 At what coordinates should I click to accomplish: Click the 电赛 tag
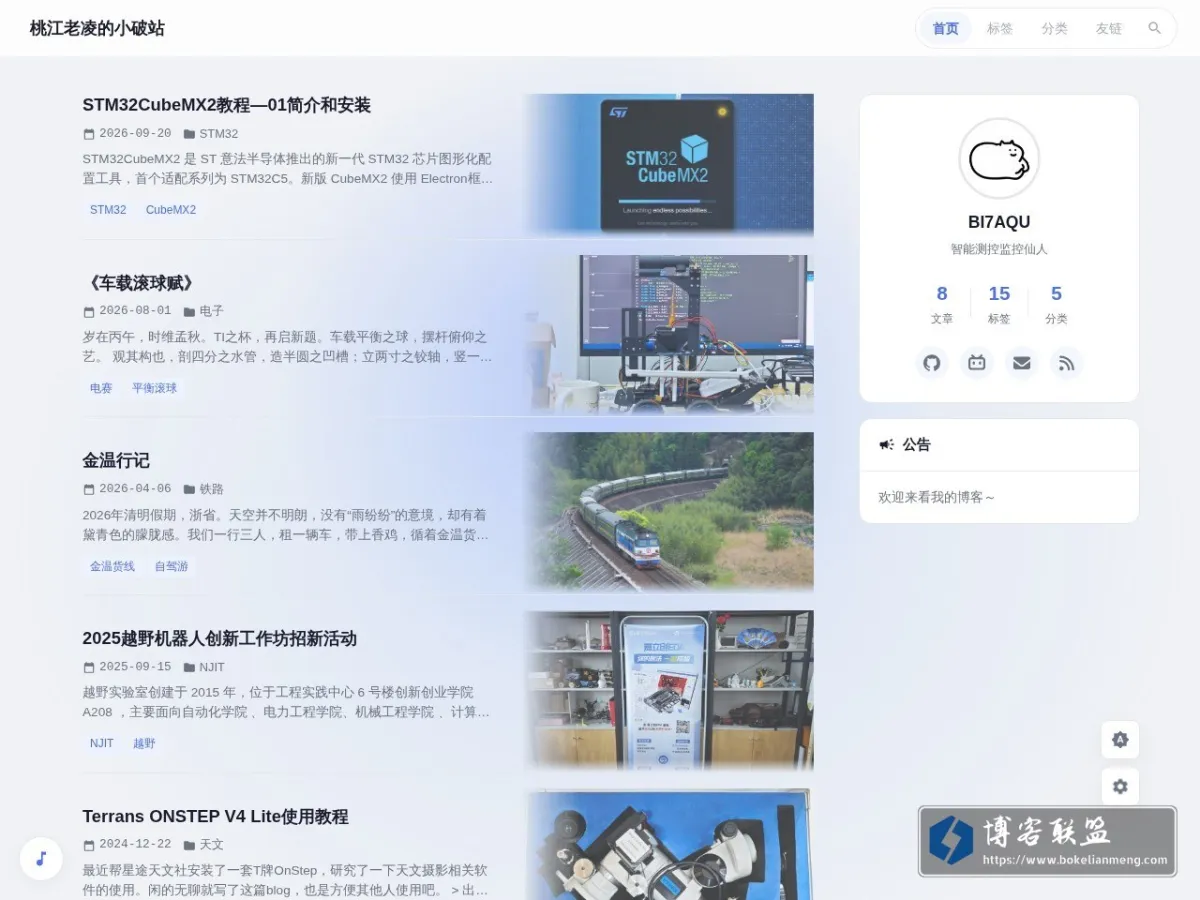101,388
